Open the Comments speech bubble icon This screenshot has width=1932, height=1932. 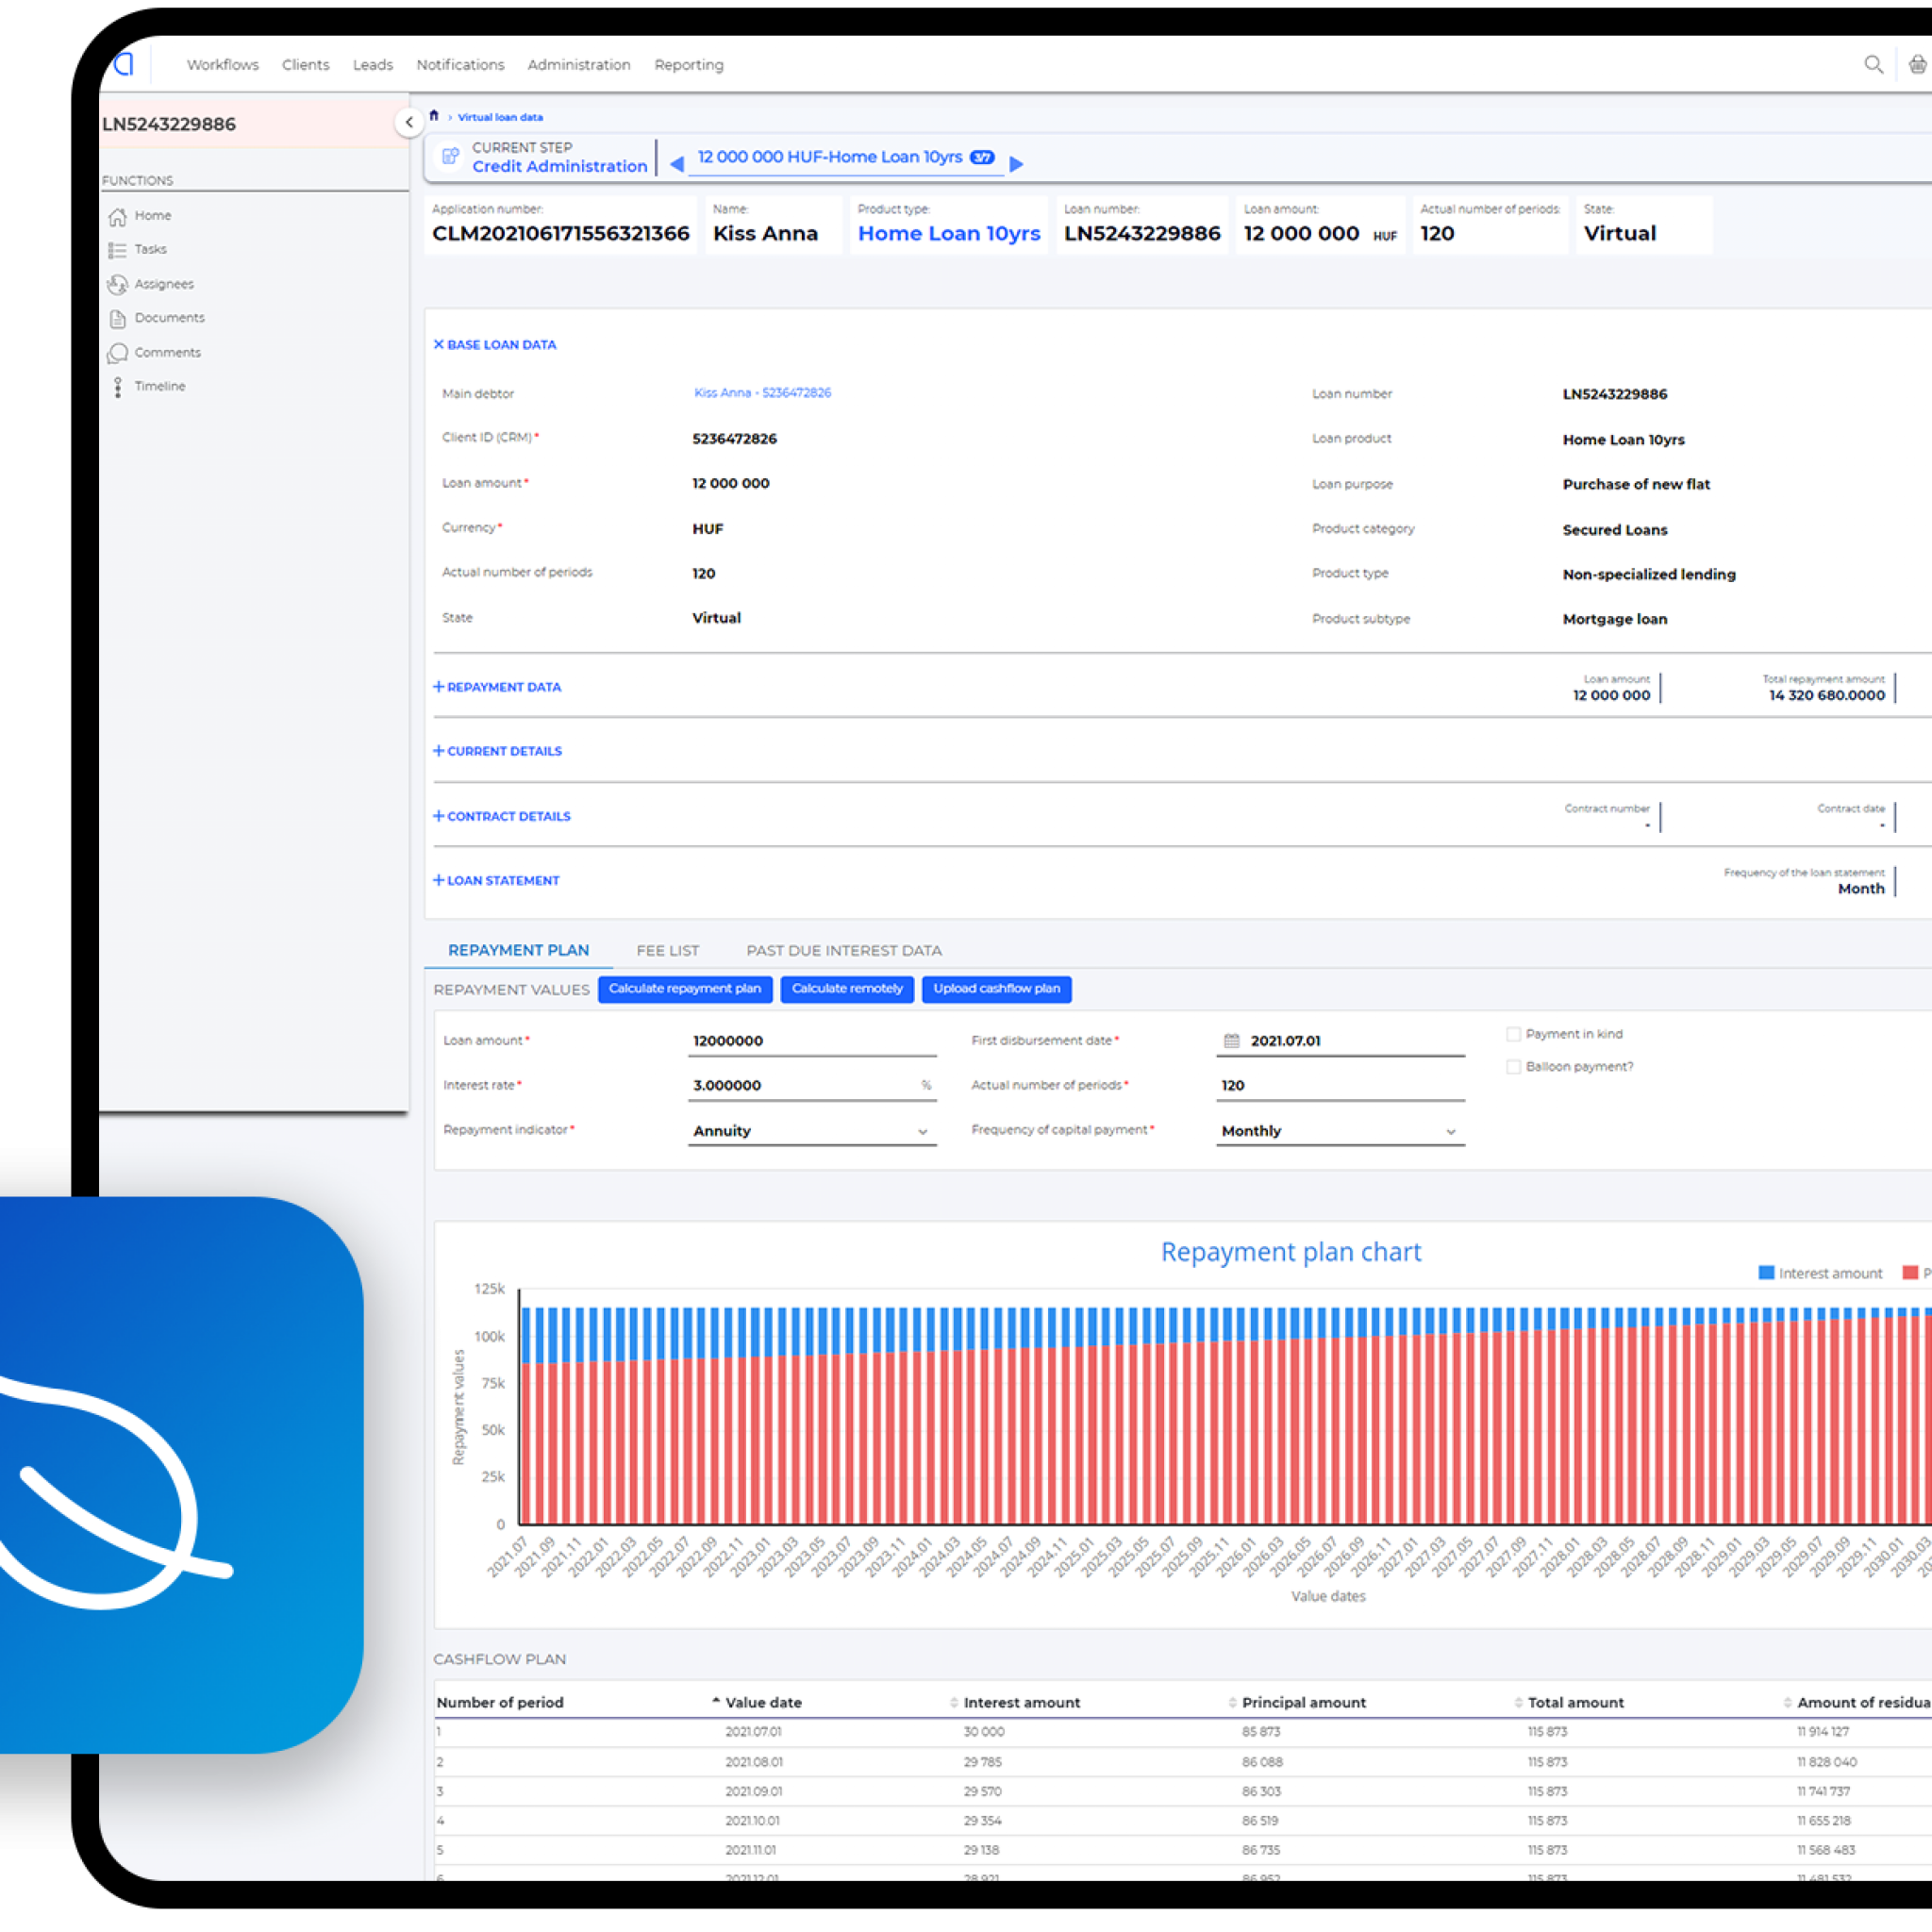tap(117, 352)
